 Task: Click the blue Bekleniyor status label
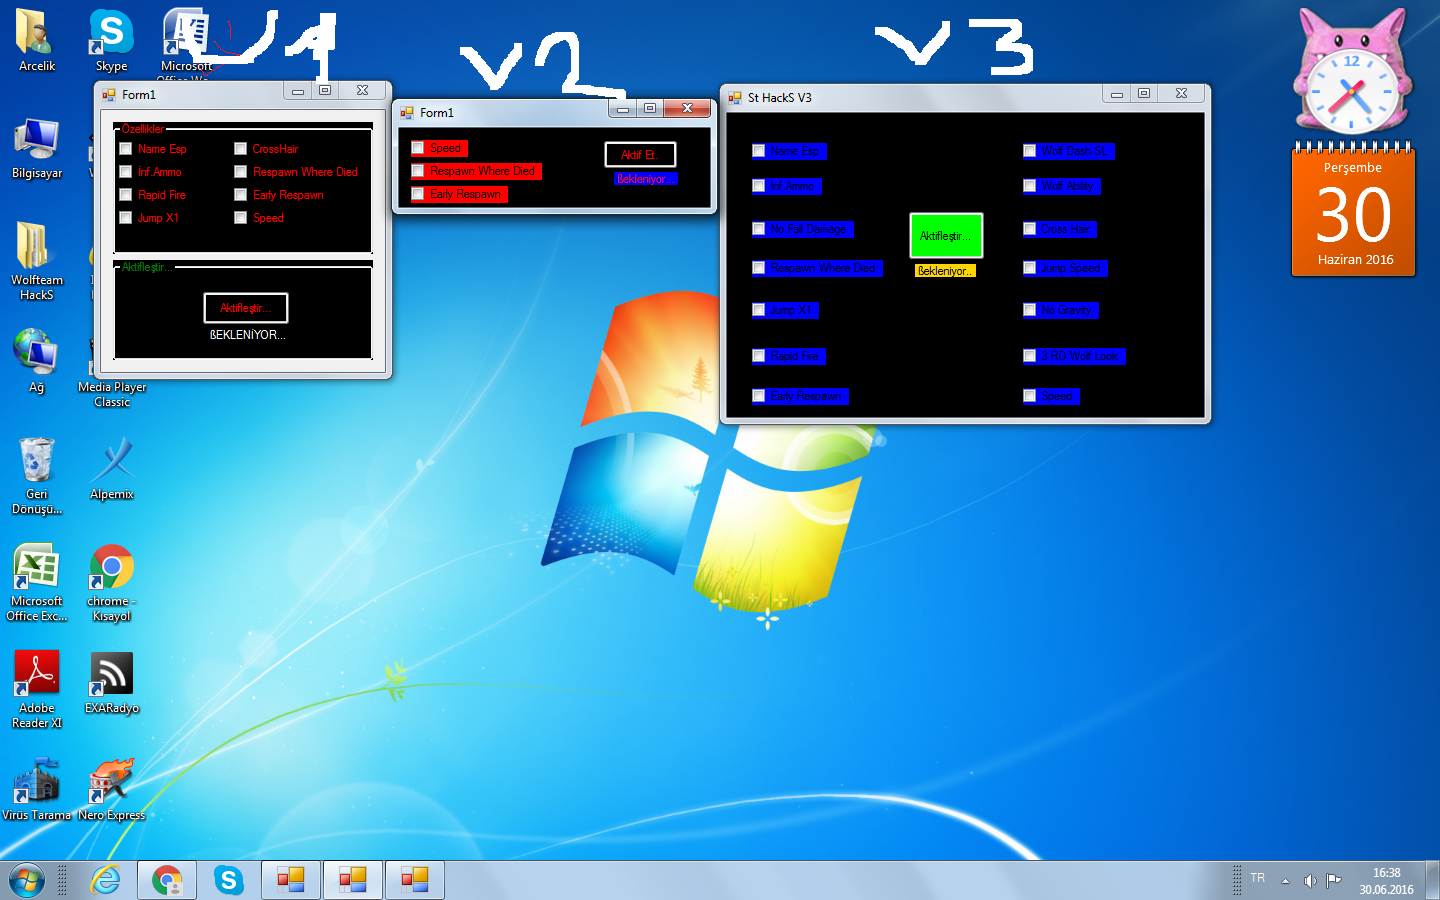pyautogui.click(x=645, y=179)
